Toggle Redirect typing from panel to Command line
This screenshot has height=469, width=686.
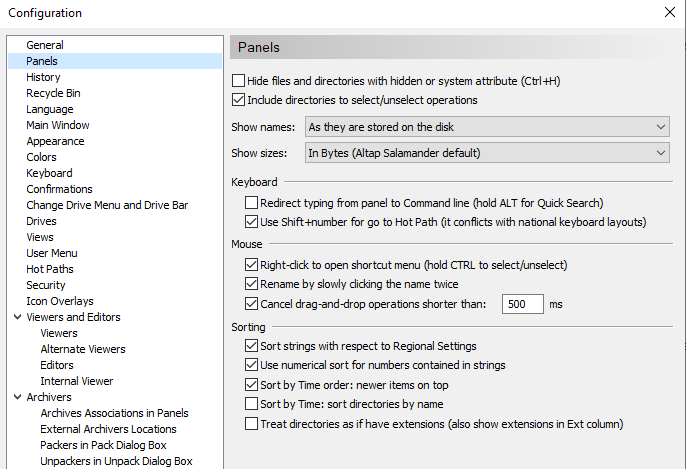252,203
